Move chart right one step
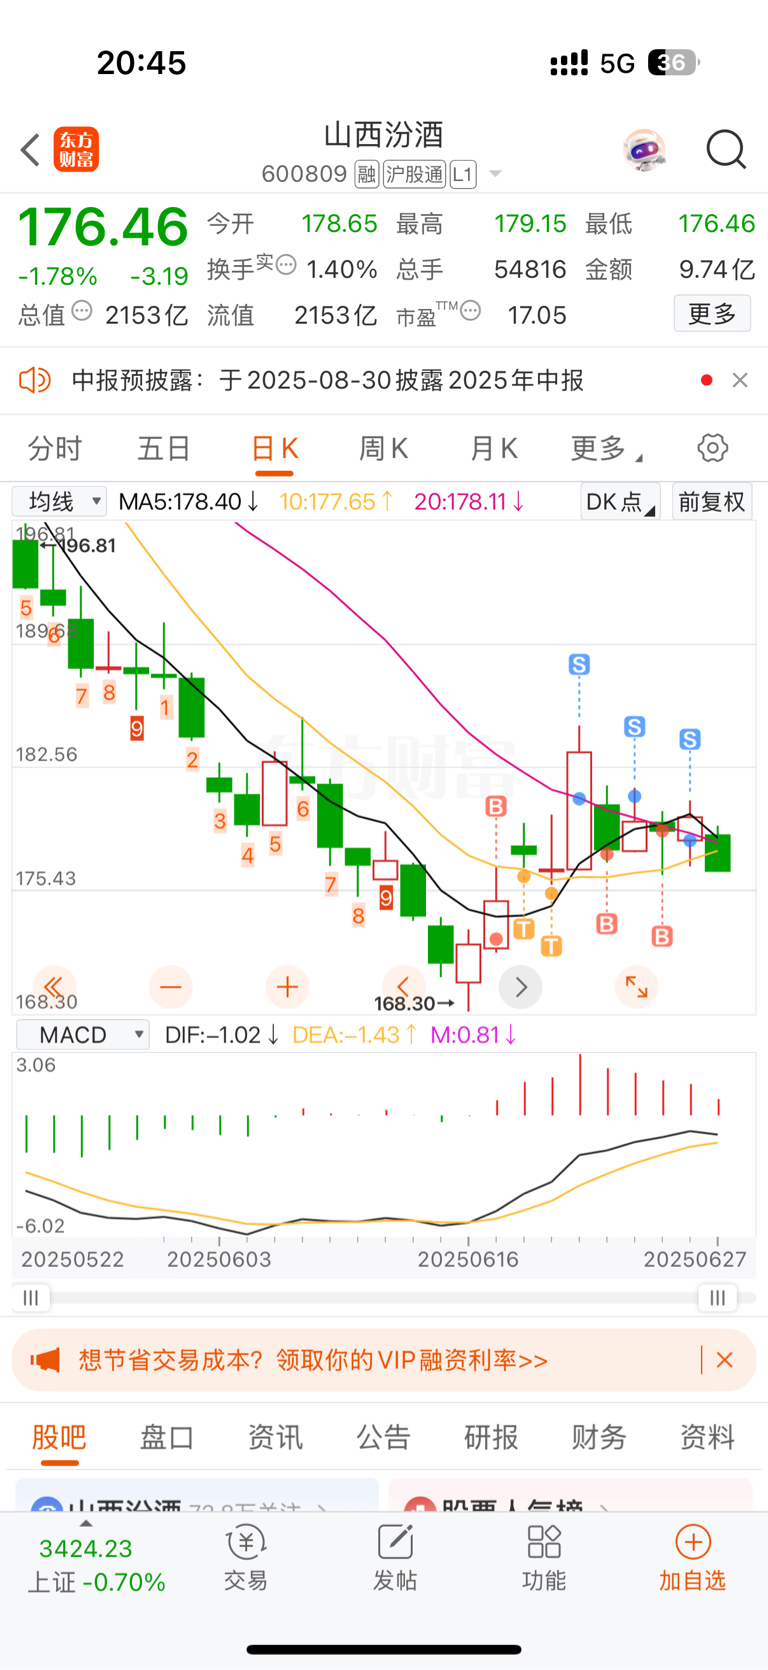The height and width of the screenshot is (1670, 768). click(521, 987)
